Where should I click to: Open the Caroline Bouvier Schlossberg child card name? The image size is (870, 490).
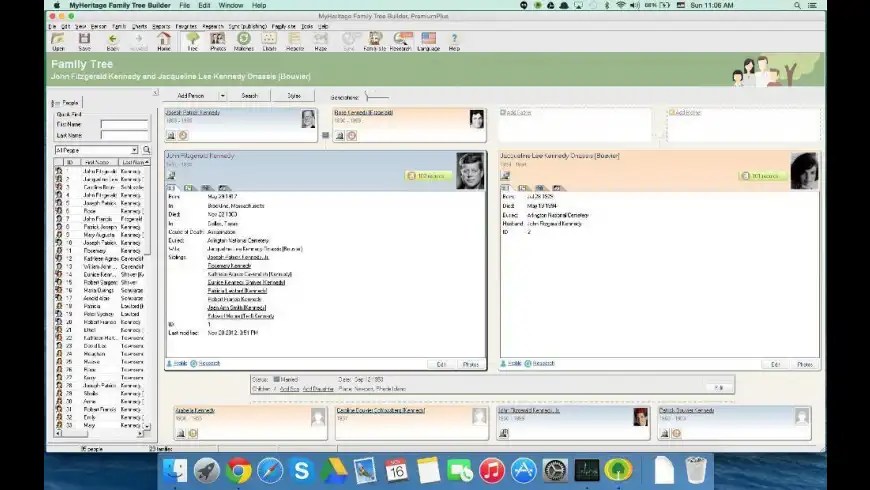pyautogui.click(x=381, y=411)
